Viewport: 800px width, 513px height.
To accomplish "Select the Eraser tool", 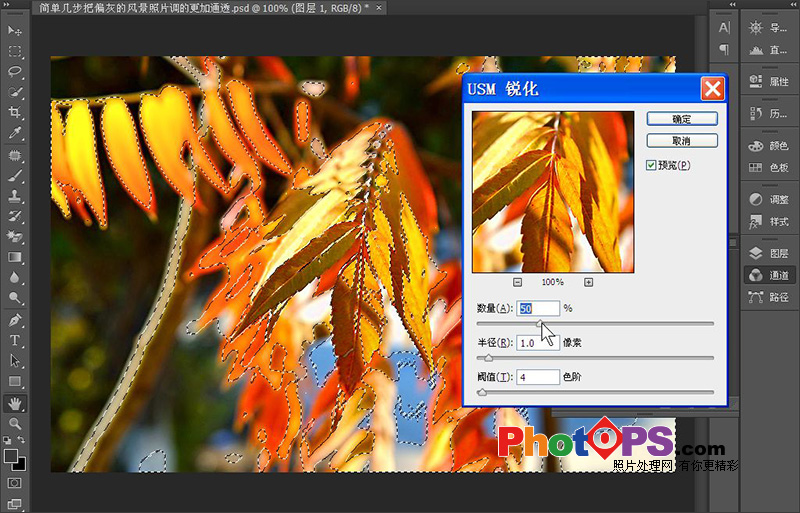I will (x=14, y=237).
